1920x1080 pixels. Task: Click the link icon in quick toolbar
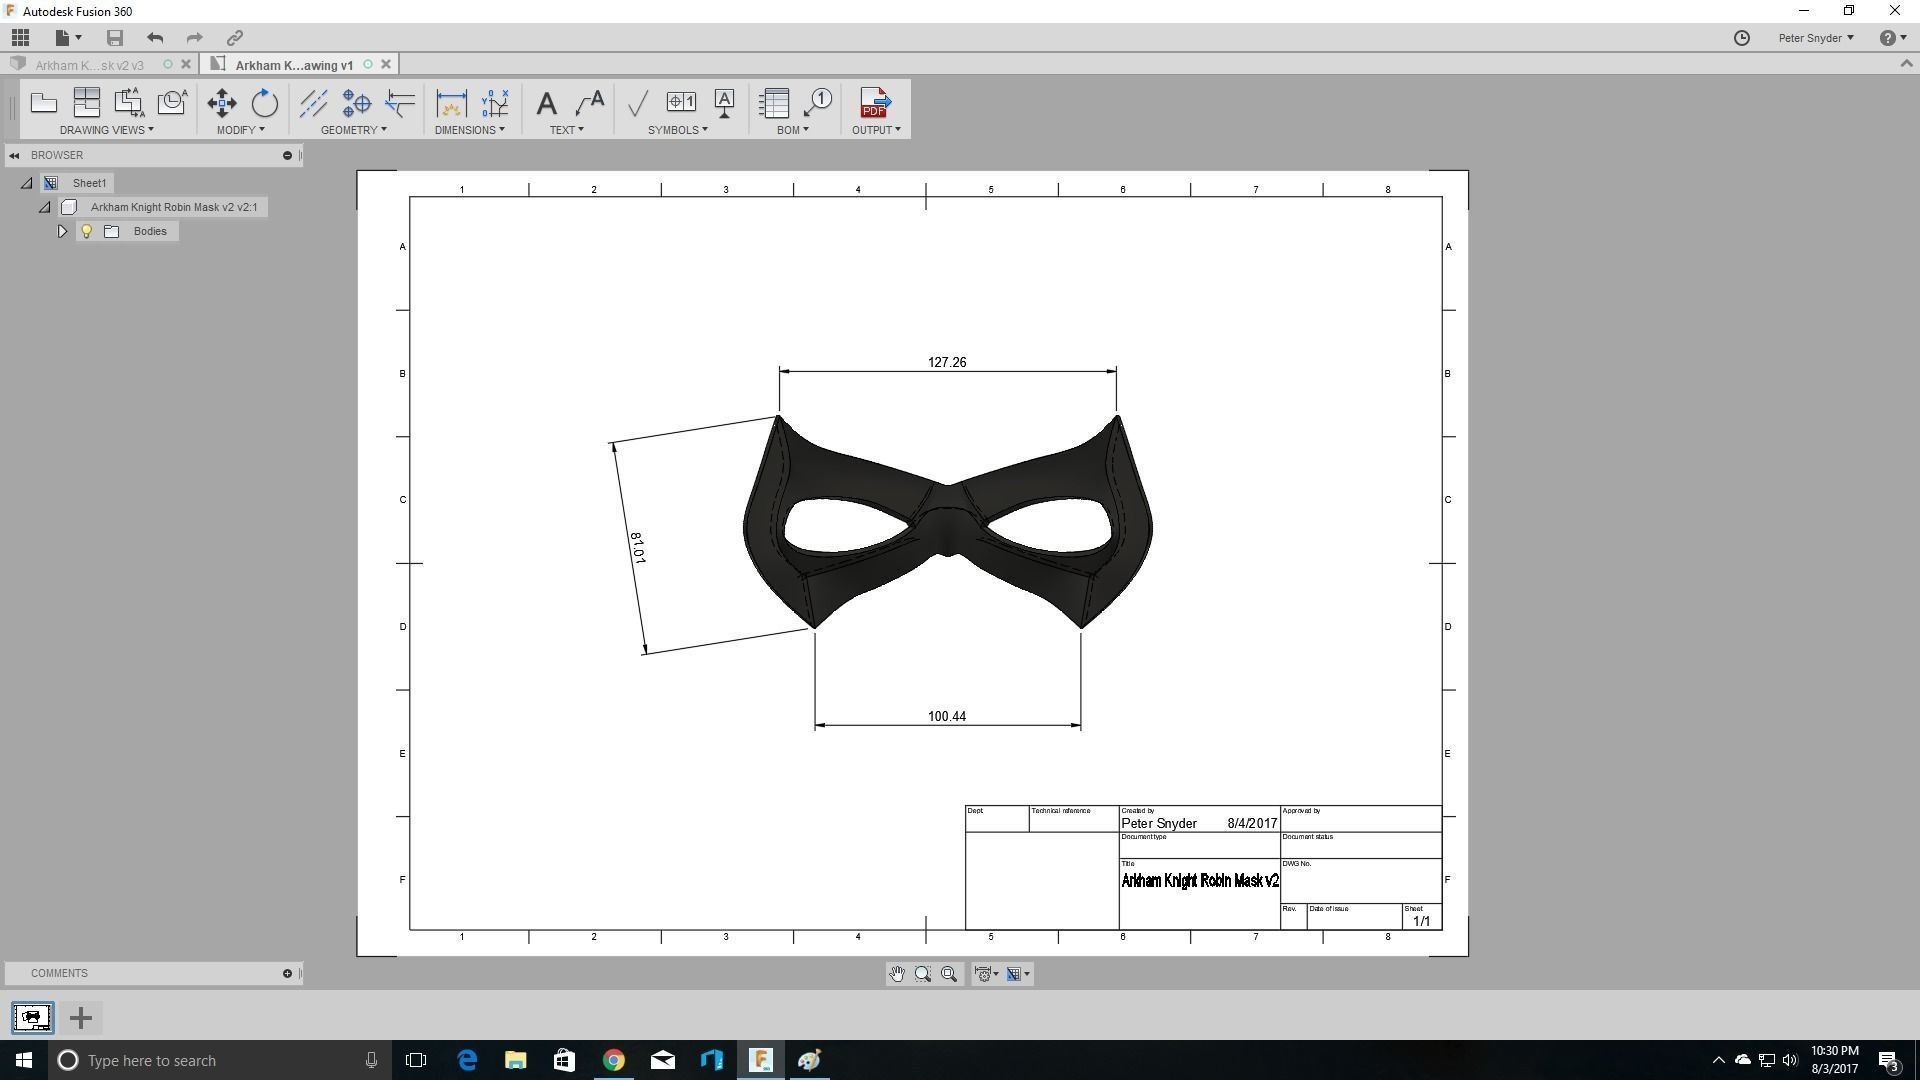pyautogui.click(x=235, y=38)
